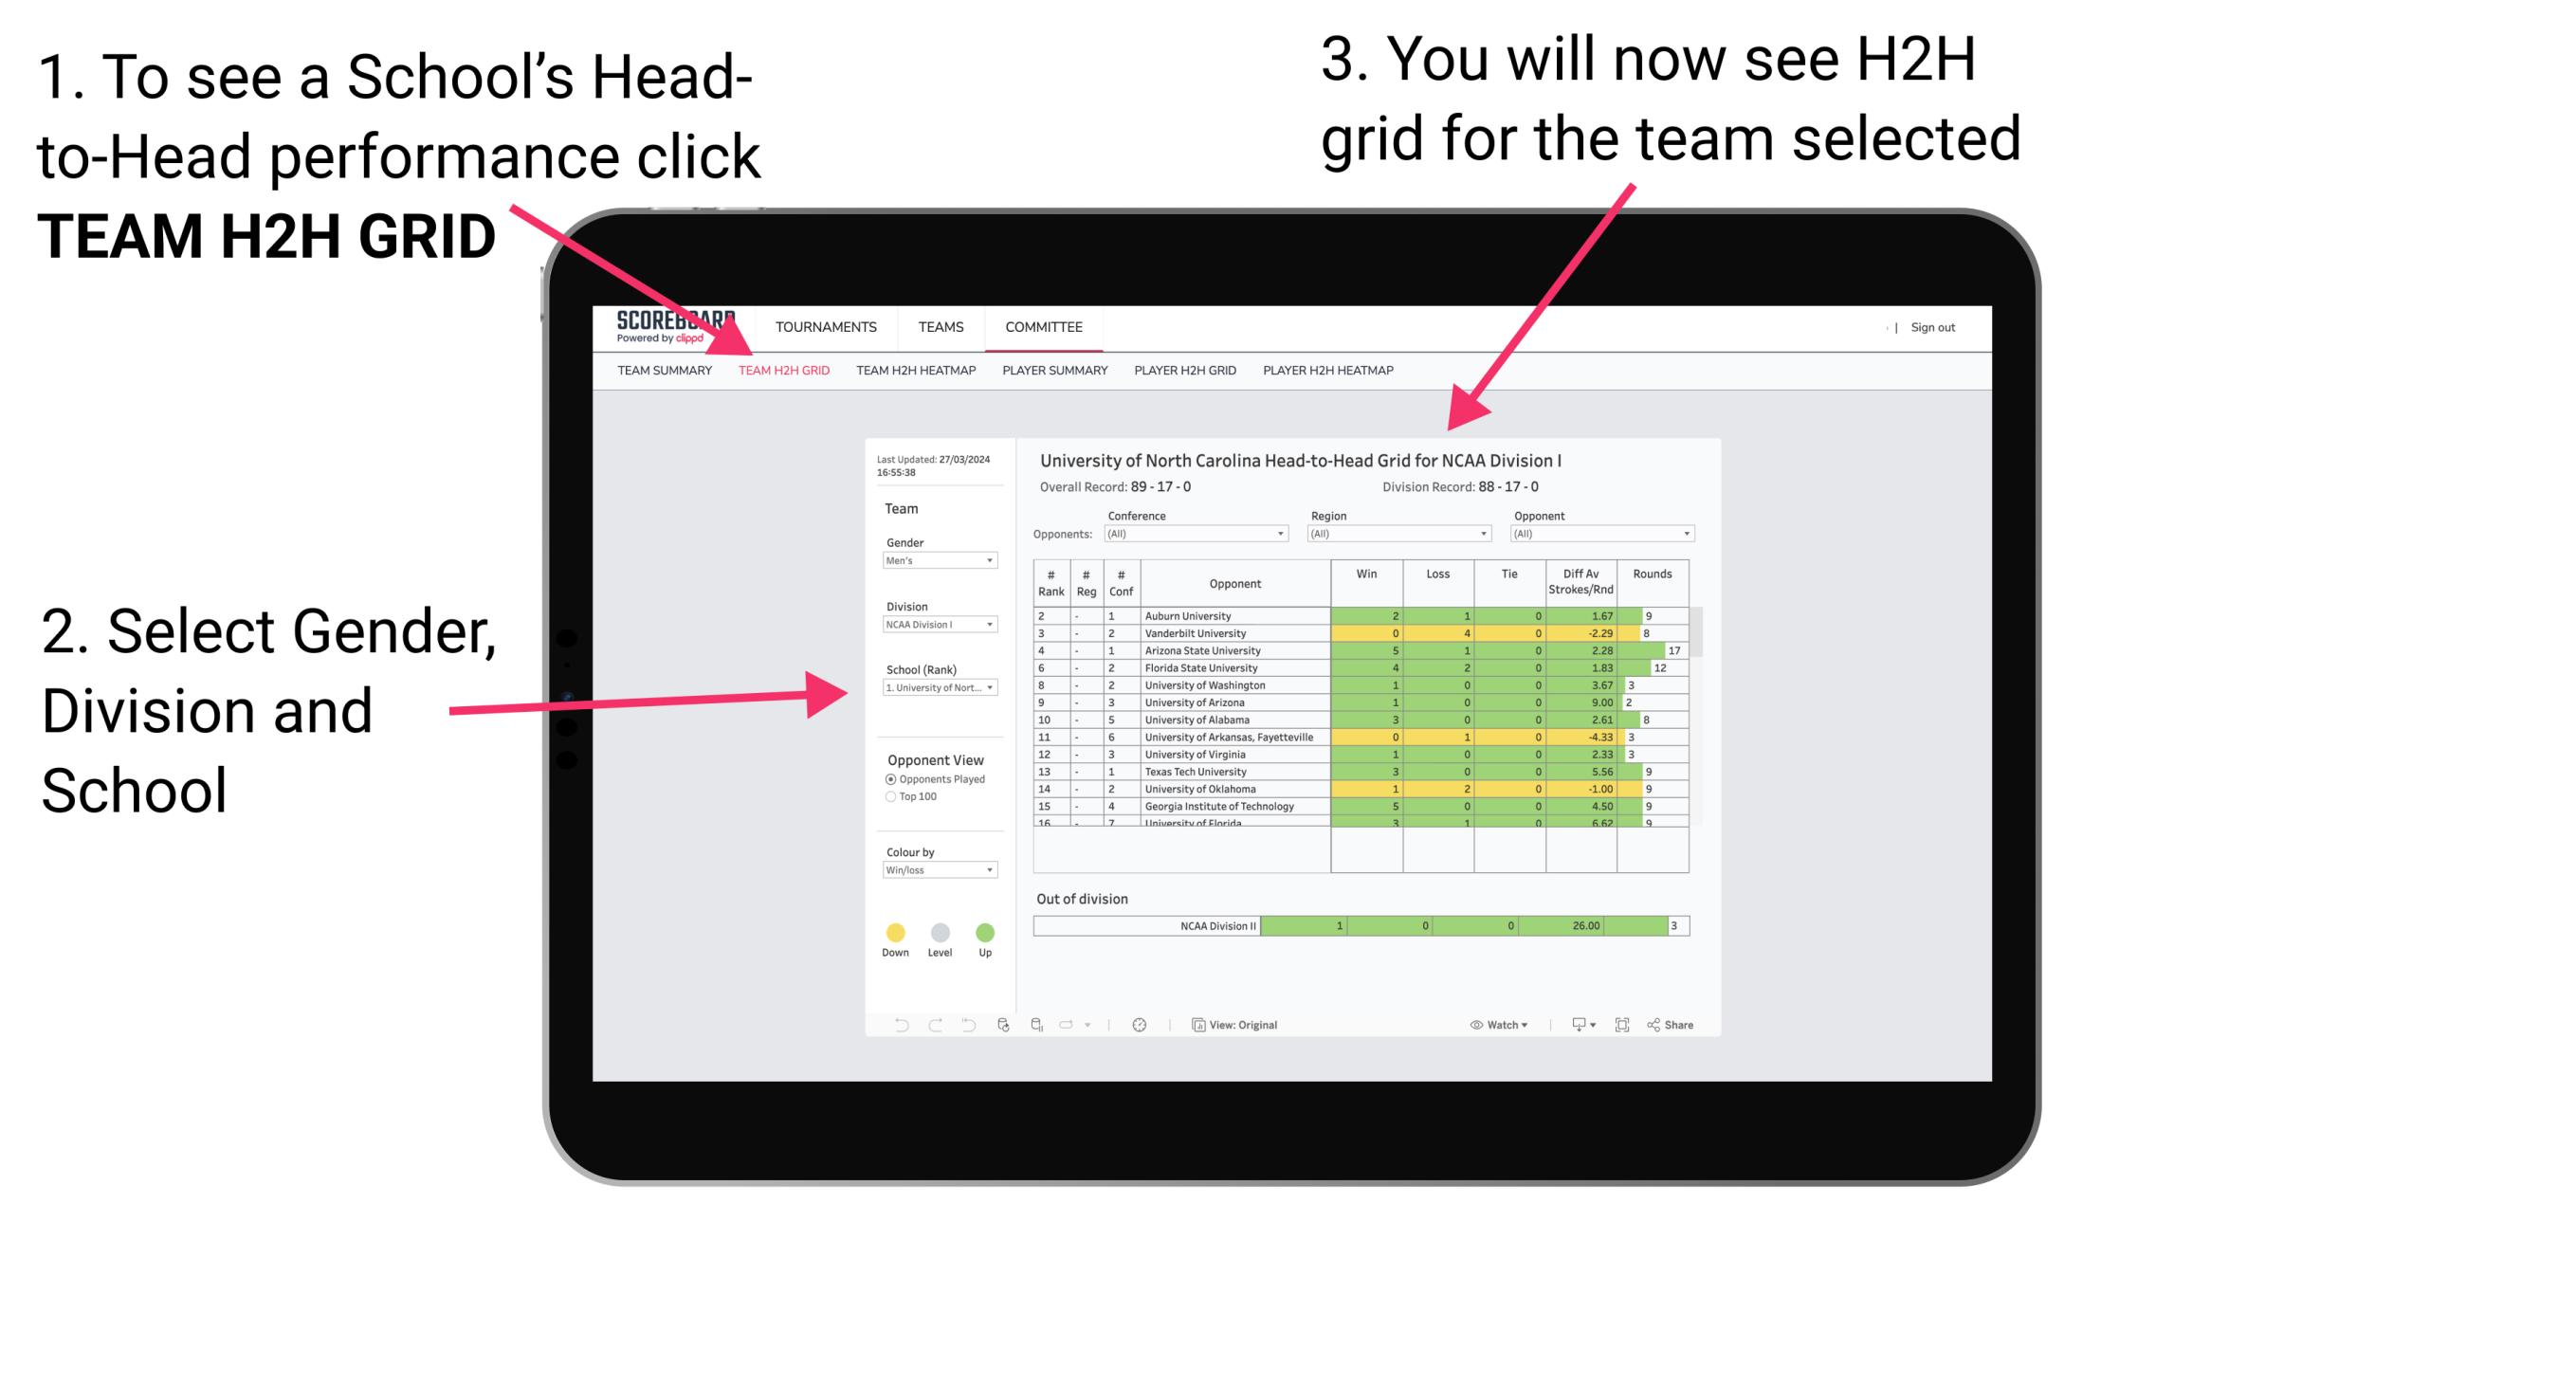Click the download/export icon
Screen dimensions: 2576x1386
(1572, 1026)
